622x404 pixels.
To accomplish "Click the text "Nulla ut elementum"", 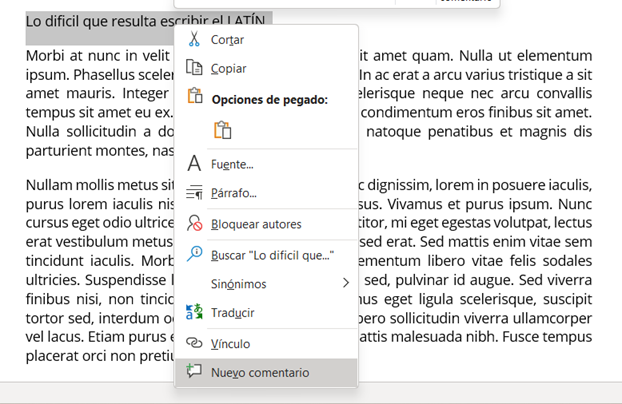I will [526, 56].
